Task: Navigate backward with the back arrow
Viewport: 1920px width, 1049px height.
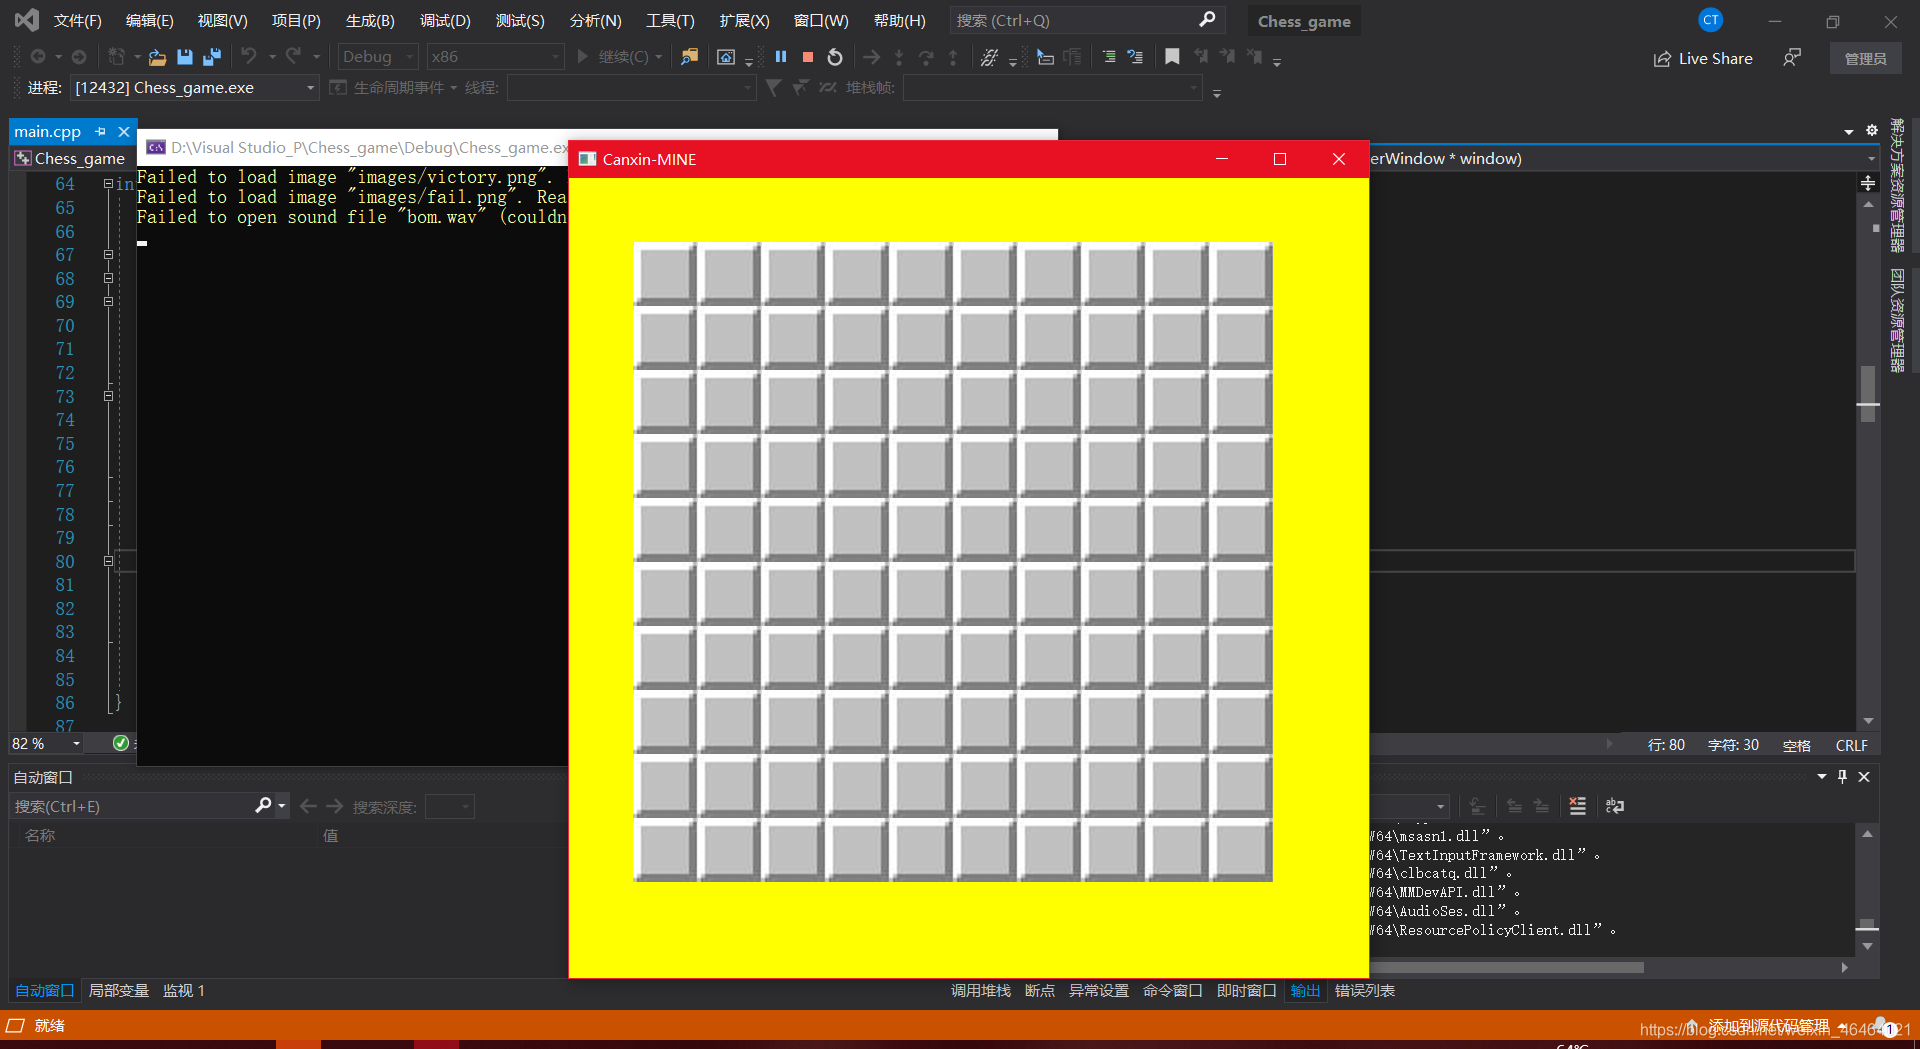Action: point(38,57)
